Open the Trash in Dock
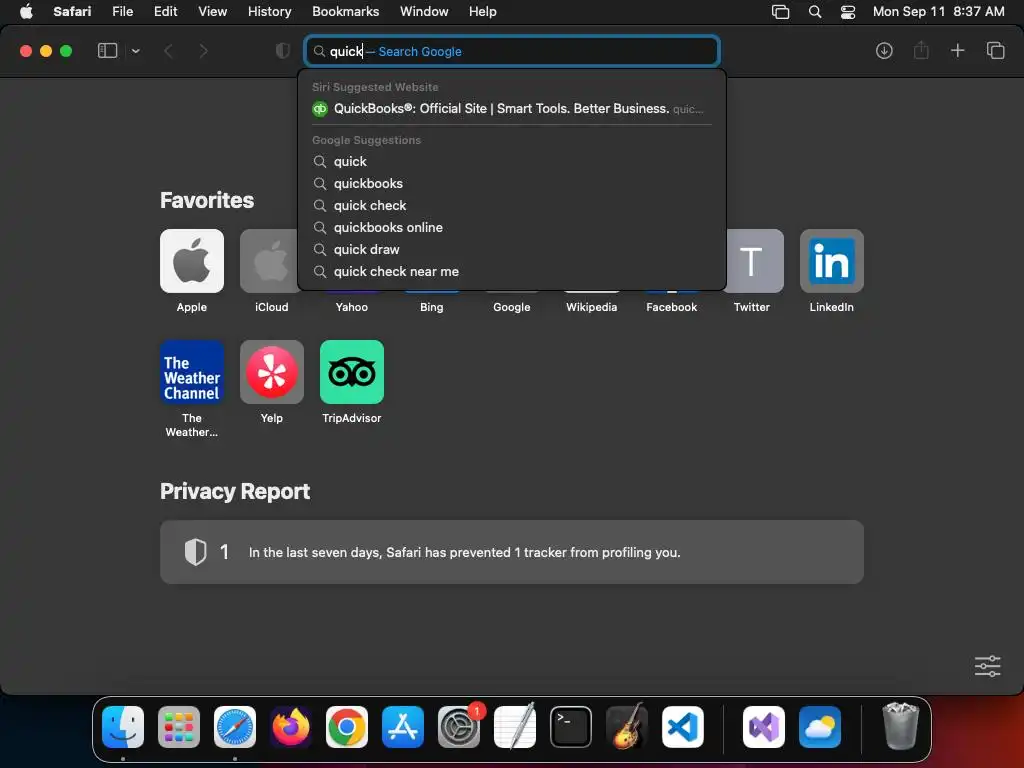 [901, 726]
